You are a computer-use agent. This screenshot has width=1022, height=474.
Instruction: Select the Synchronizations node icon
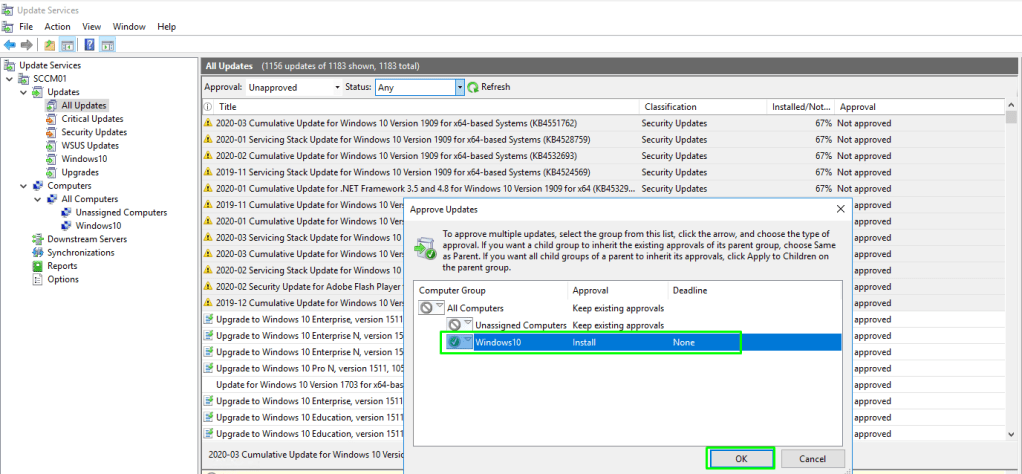click(38, 253)
